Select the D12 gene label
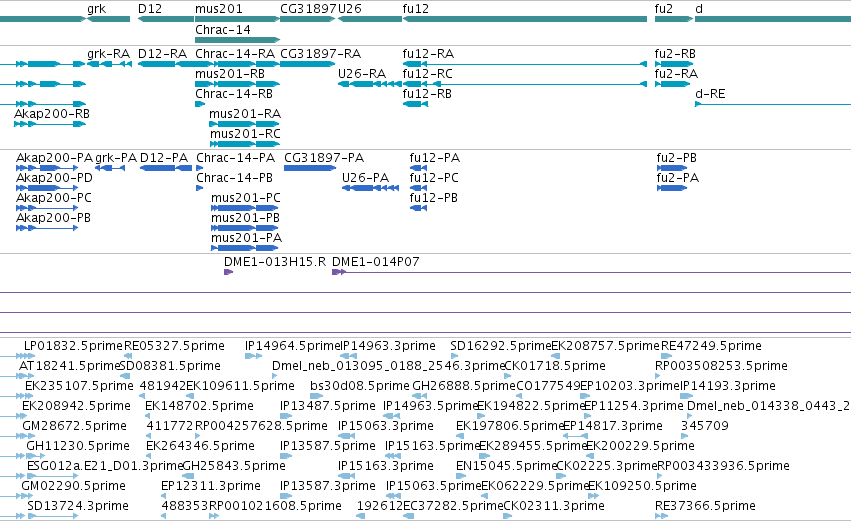This screenshot has height=521, width=851. pos(150,9)
